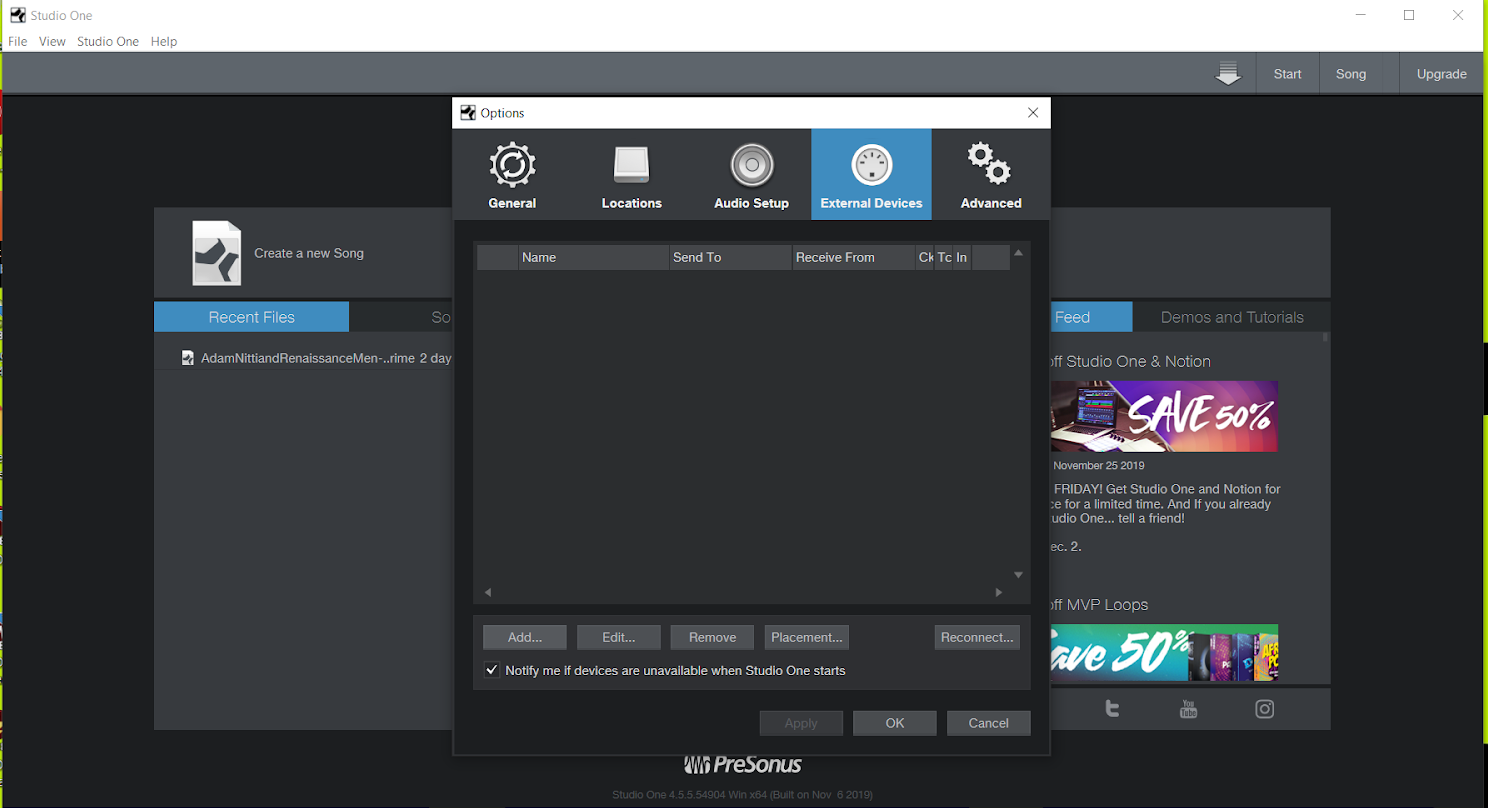
Task: Click the up arrow of device list scrollbar
Action: tap(1018, 253)
